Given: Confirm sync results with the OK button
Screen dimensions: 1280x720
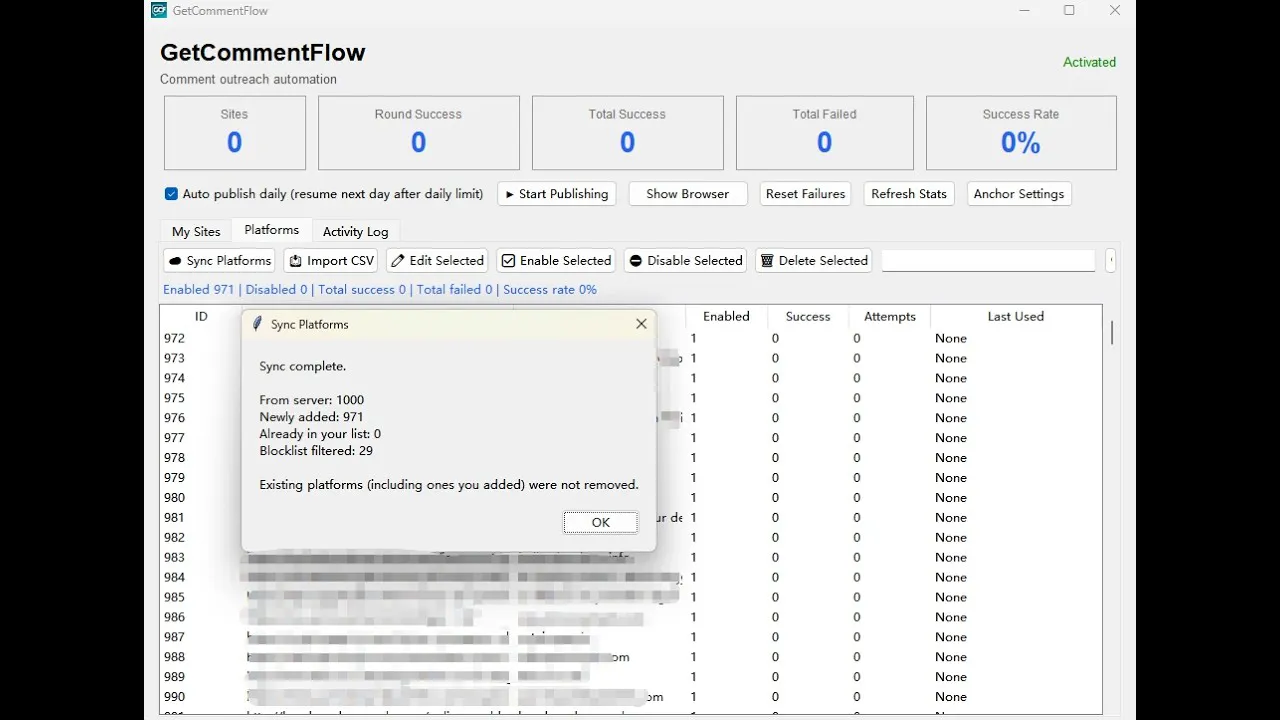Looking at the screenshot, I should 600,522.
